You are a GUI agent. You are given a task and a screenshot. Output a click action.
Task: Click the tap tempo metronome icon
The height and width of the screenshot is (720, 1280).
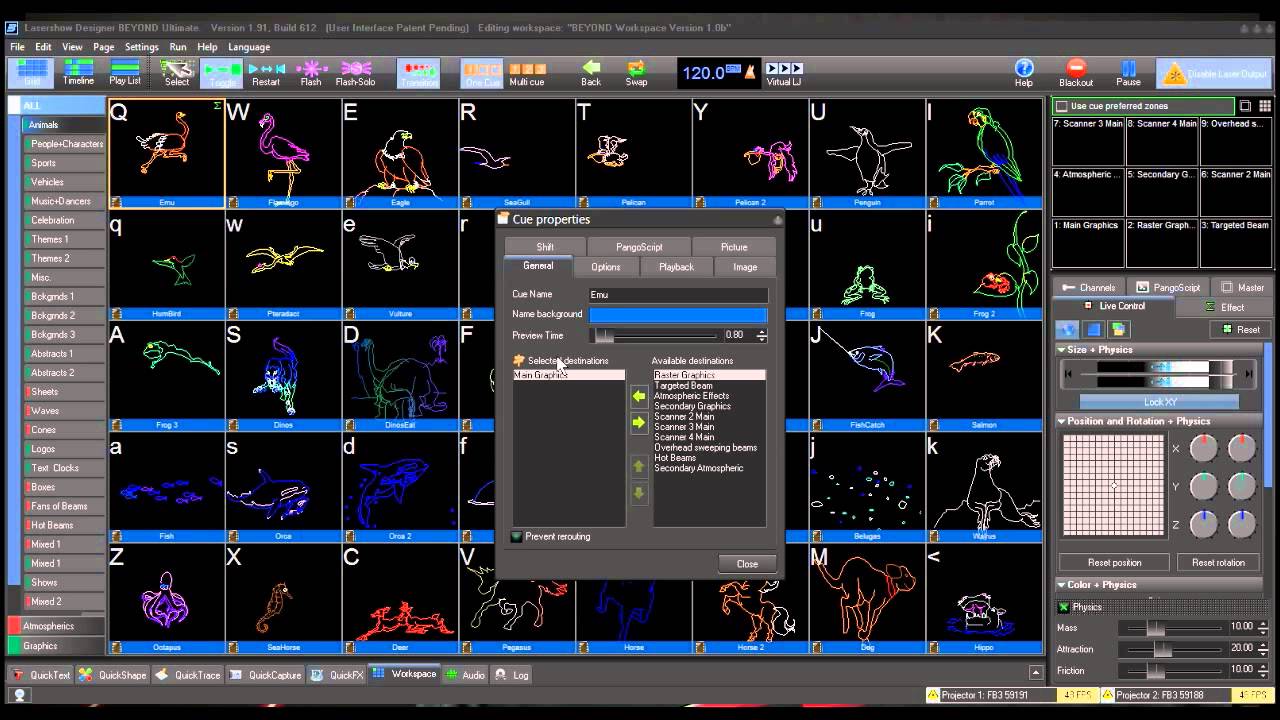pyautogui.click(x=749, y=72)
